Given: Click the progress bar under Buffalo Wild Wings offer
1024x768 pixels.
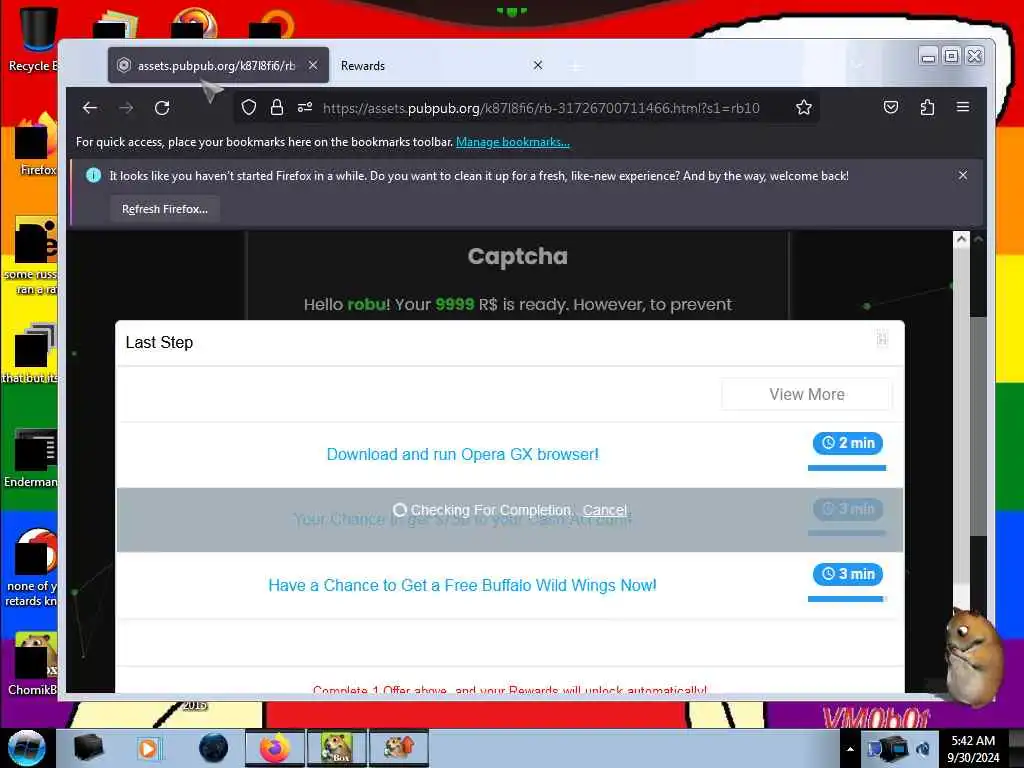Looking at the screenshot, I should coord(847,599).
